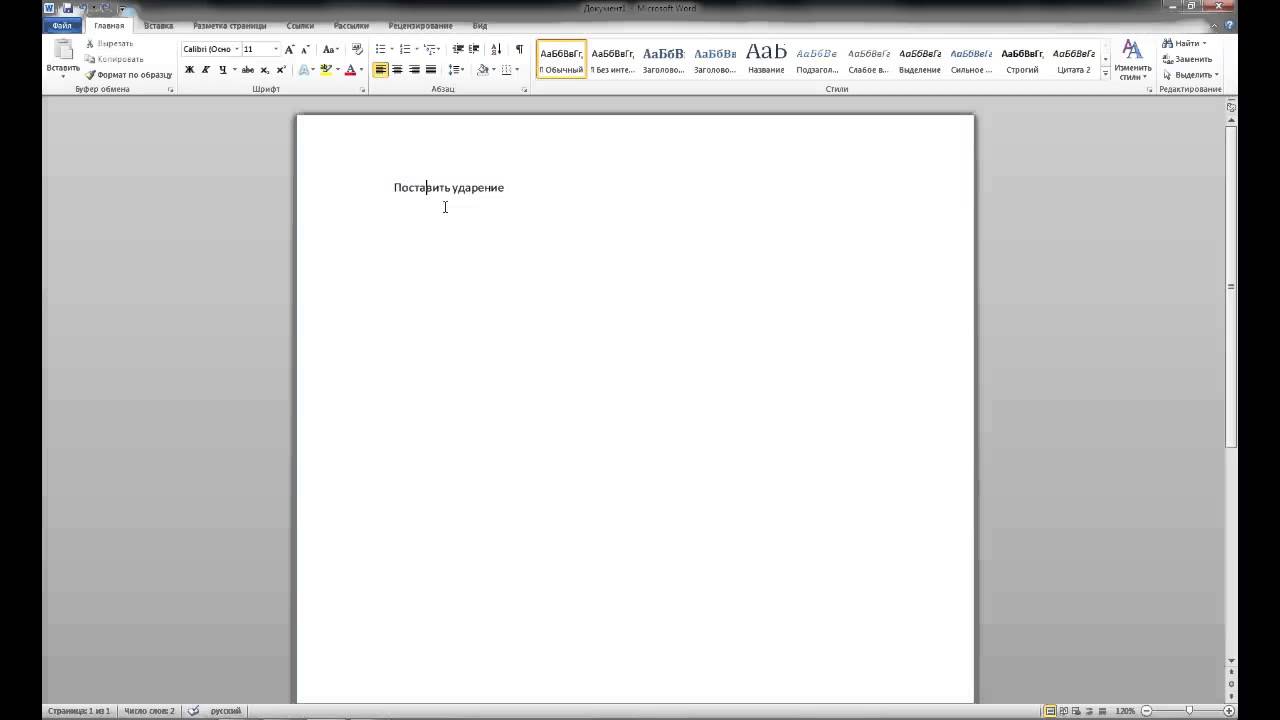The width and height of the screenshot is (1280, 720).
Task: Click the Clear Formatting icon
Action: 357,49
